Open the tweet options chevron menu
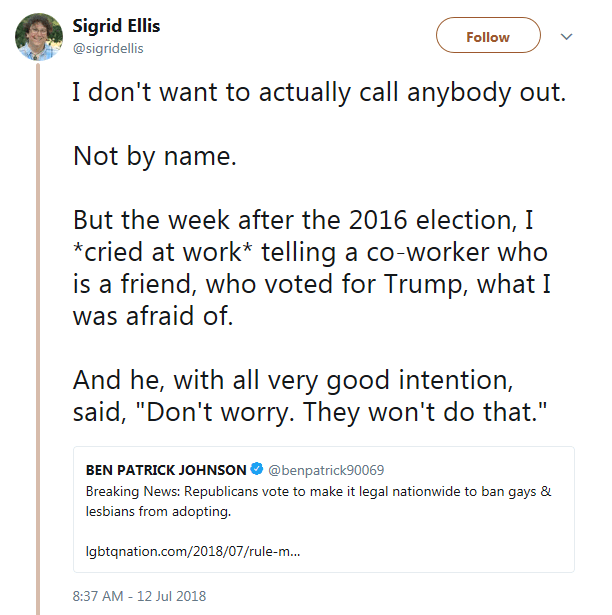The width and height of the screenshot is (612, 615). point(566,37)
